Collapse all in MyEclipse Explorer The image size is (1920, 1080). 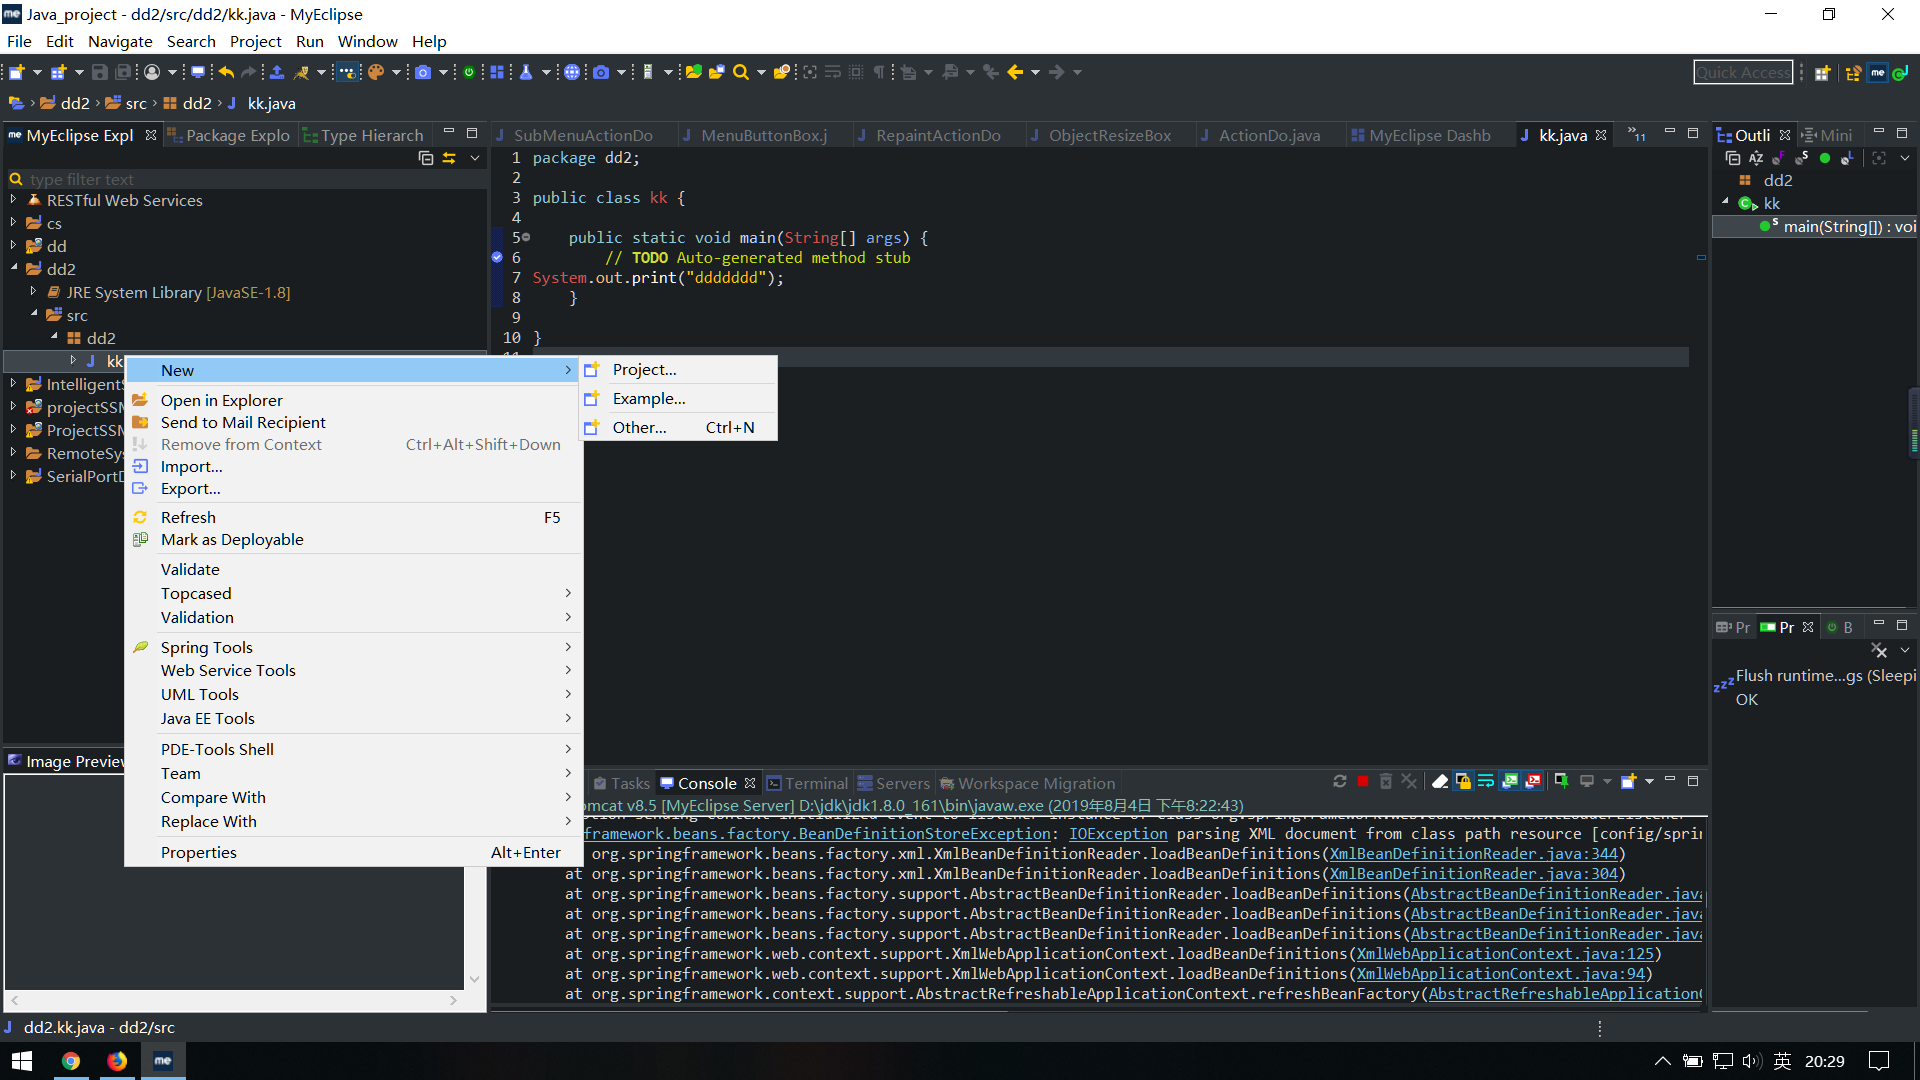(426, 158)
